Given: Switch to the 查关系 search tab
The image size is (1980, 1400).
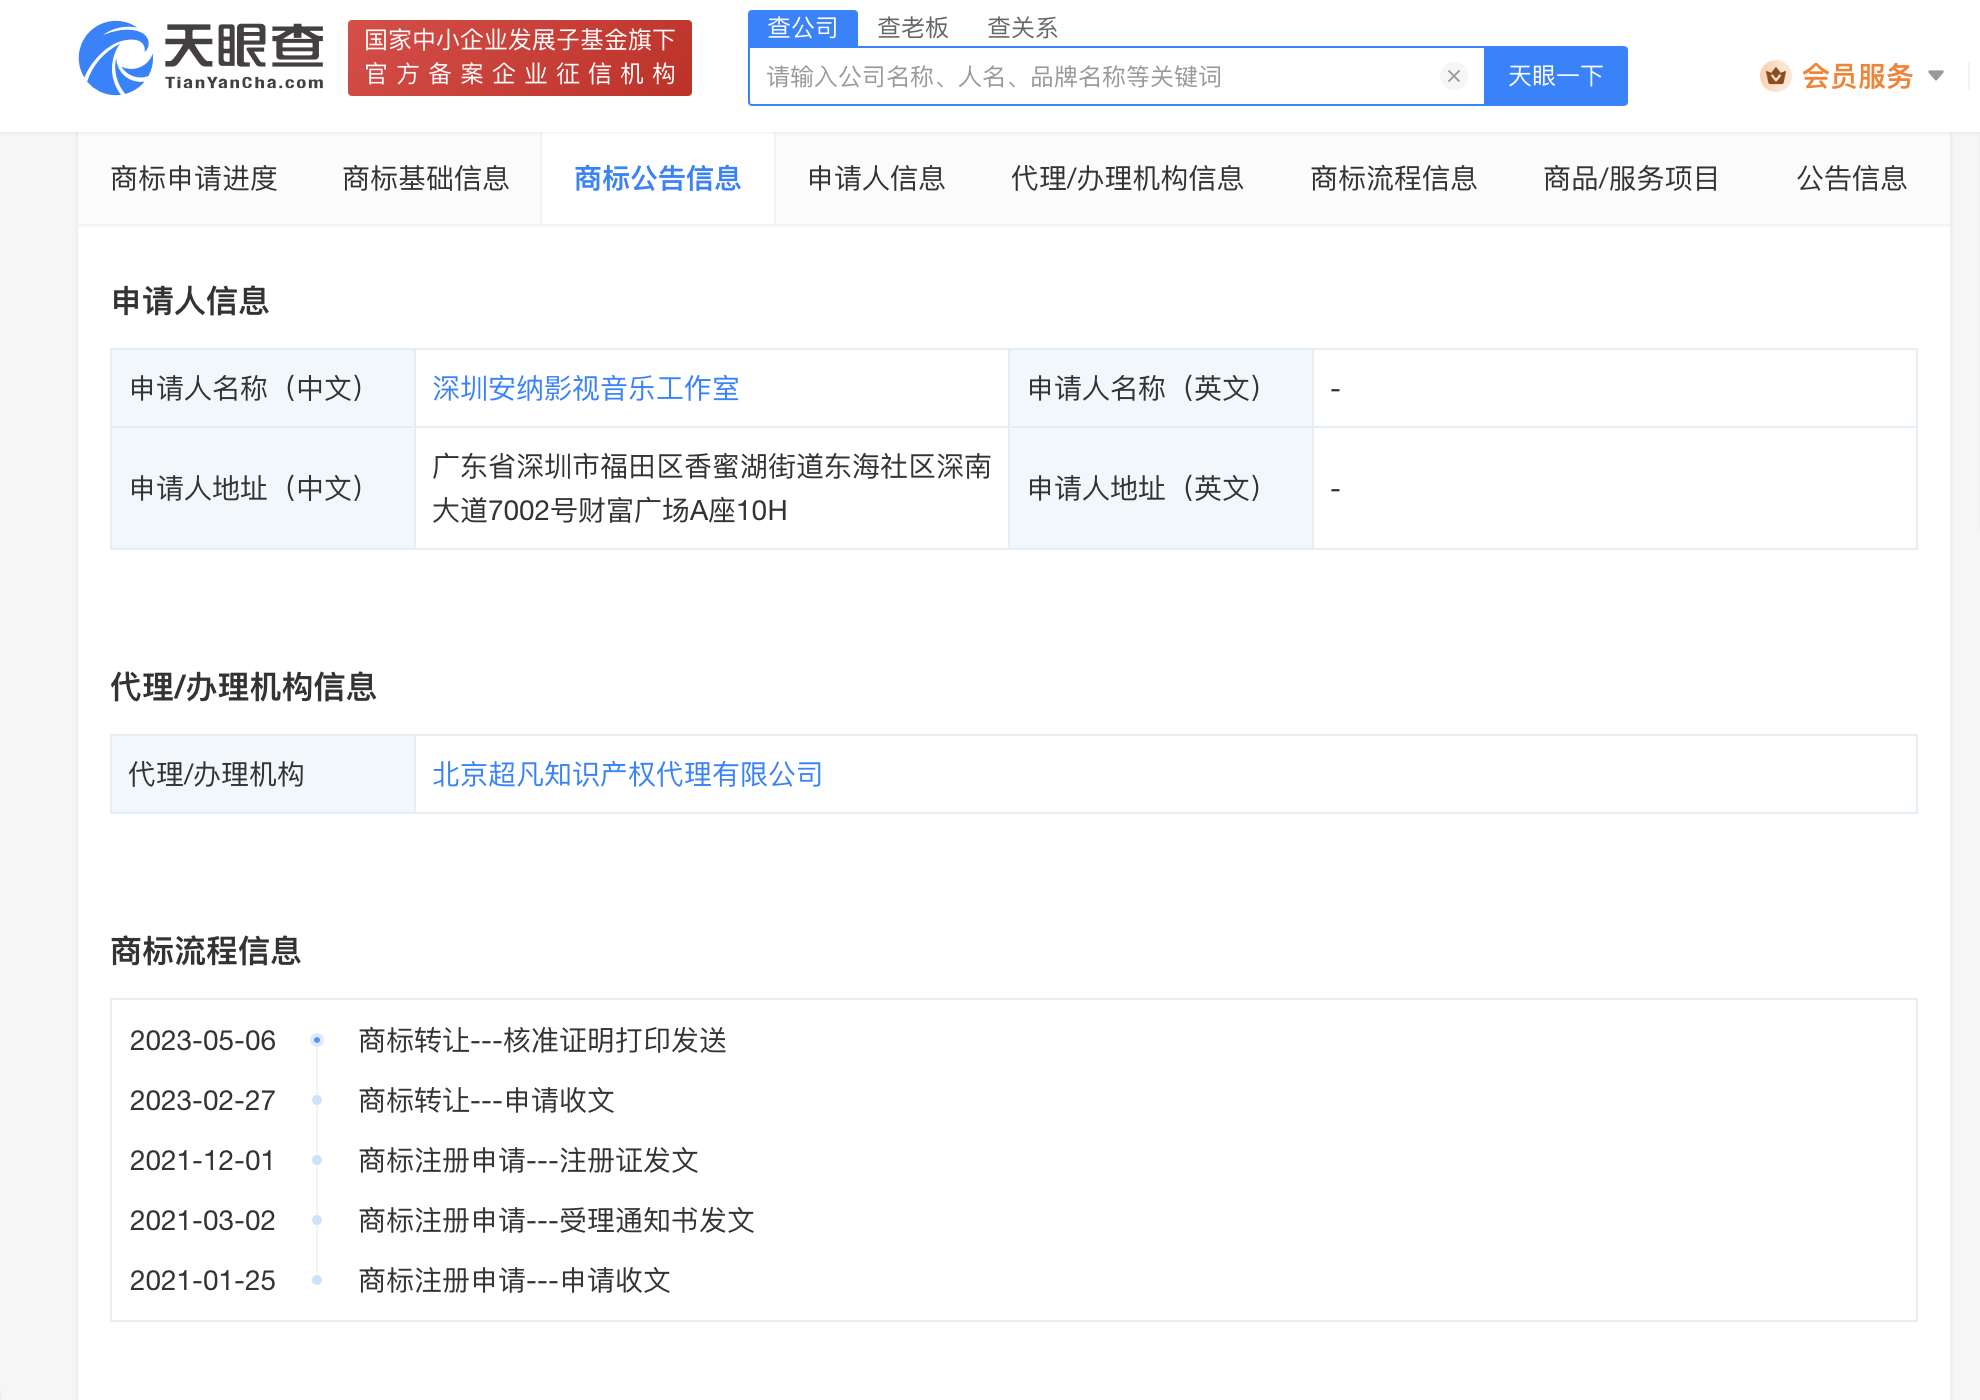Looking at the screenshot, I should coord(1022,28).
